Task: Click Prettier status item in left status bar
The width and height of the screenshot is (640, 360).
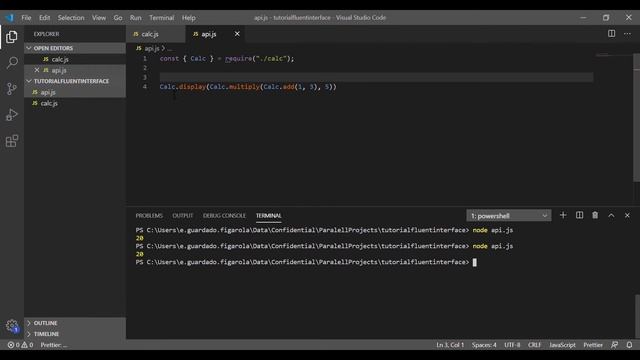Action: 53,345
